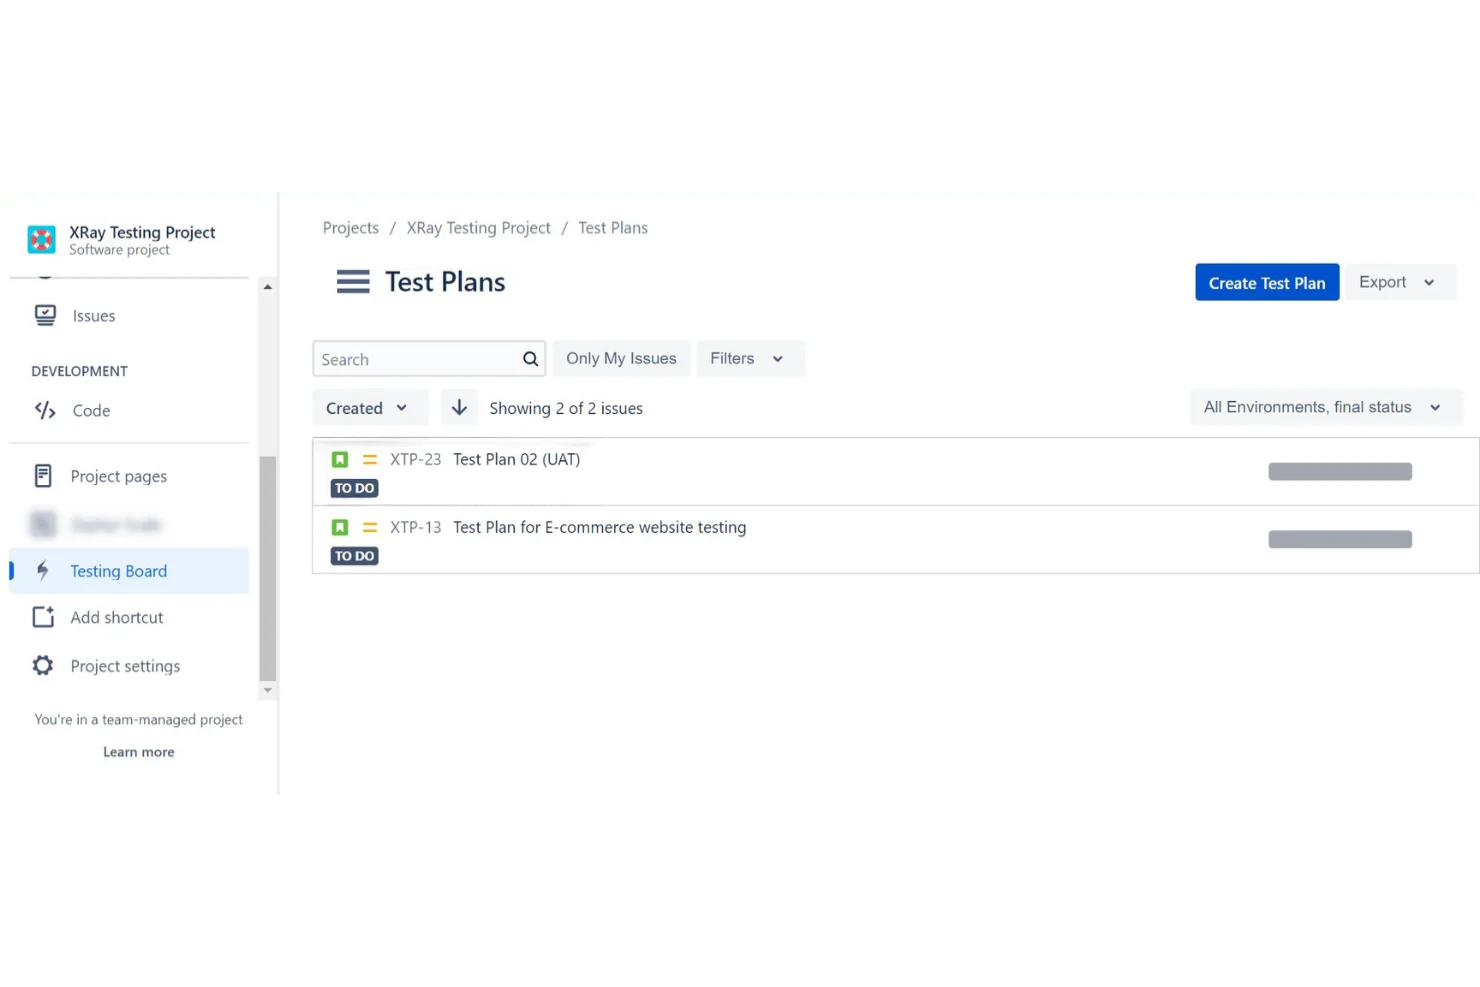This screenshot has height=987, width=1480.
Task: Navigate to the Projects breadcrumb
Action: pyautogui.click(x=350, y=228)
